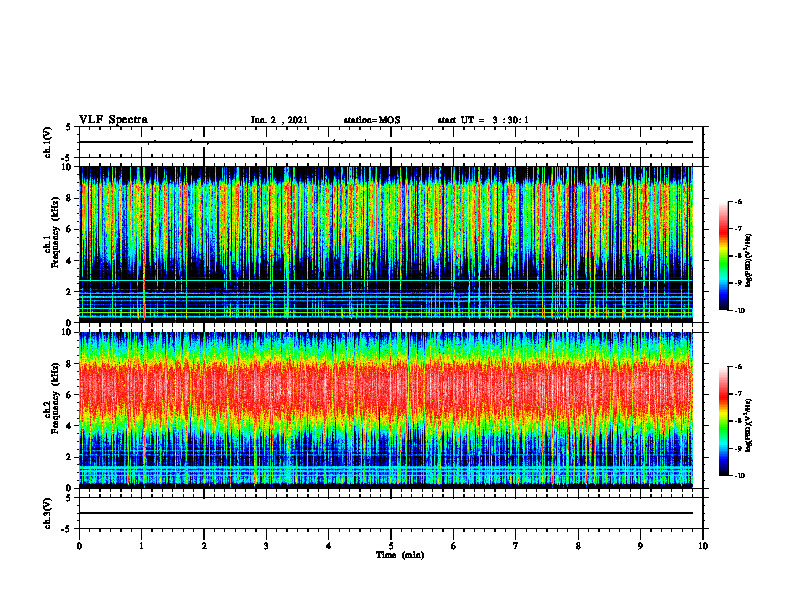
Task: Click inside the ch.1 spectrogram plot
Action: pyautogui.click(x=386, y=244)
